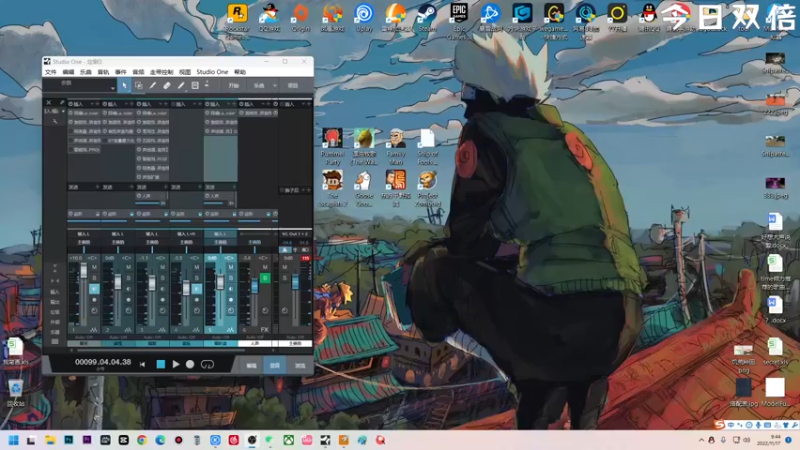Open channel 1 editor waveform icon
Image resolution: width=800 pixels, height=450 pixels.
(93, 330)
